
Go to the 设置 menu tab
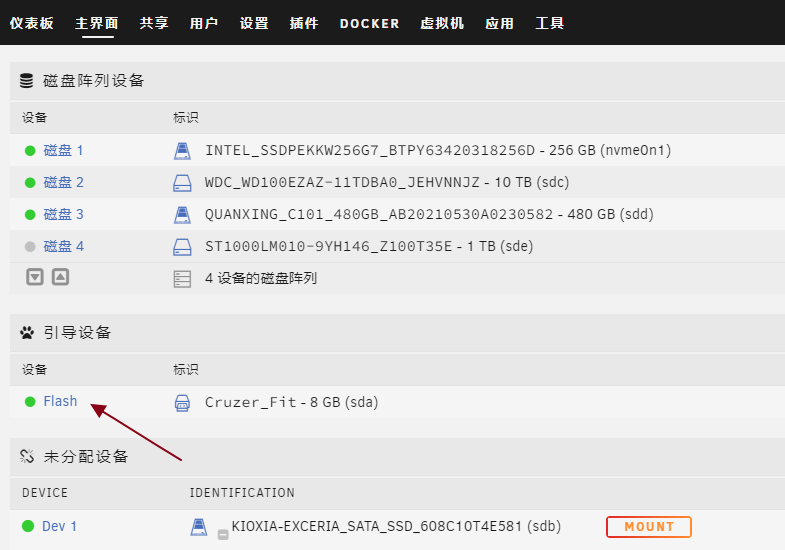pyautogui.click(x=254, y=23)
